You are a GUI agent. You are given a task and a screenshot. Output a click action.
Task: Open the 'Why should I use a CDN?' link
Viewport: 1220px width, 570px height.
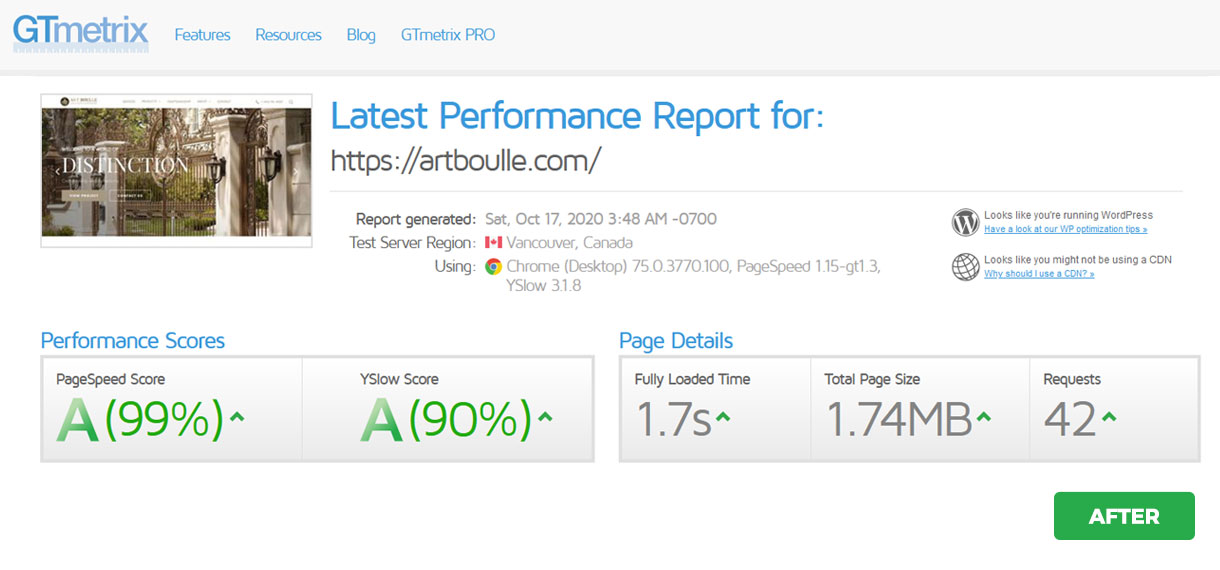(1039, 274)
